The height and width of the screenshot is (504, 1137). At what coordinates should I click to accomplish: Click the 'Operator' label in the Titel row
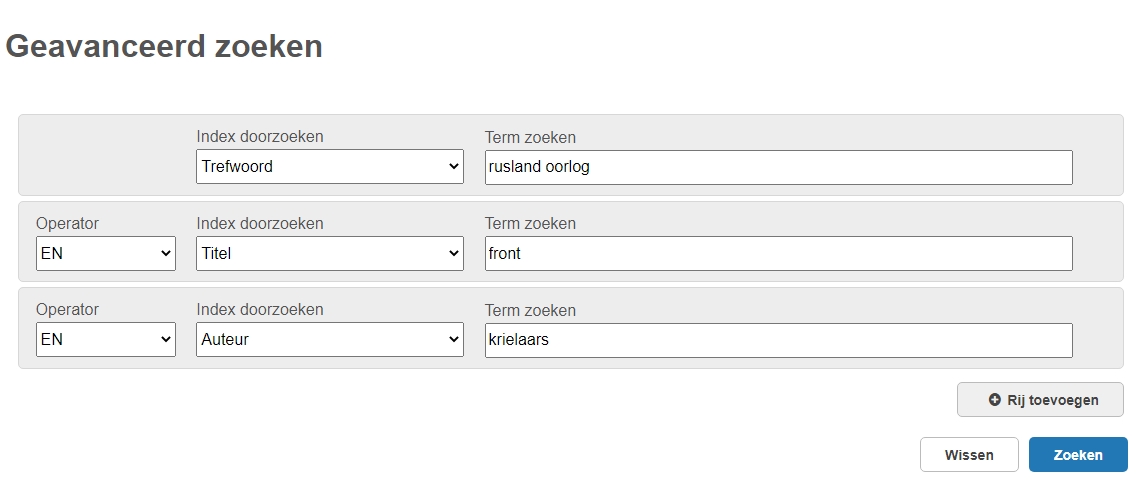pos(67,223)
